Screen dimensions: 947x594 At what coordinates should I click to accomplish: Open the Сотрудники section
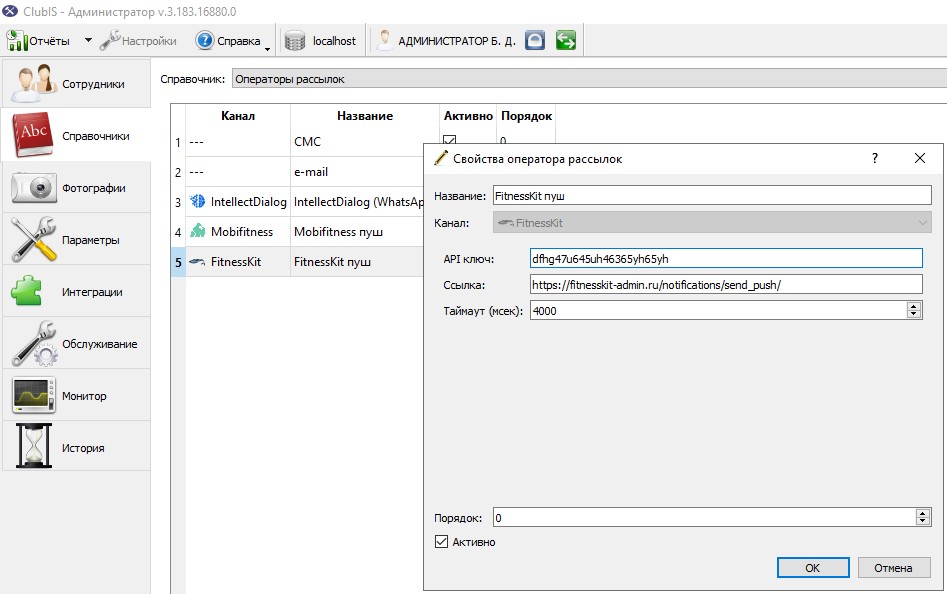(x=76, y=83)
